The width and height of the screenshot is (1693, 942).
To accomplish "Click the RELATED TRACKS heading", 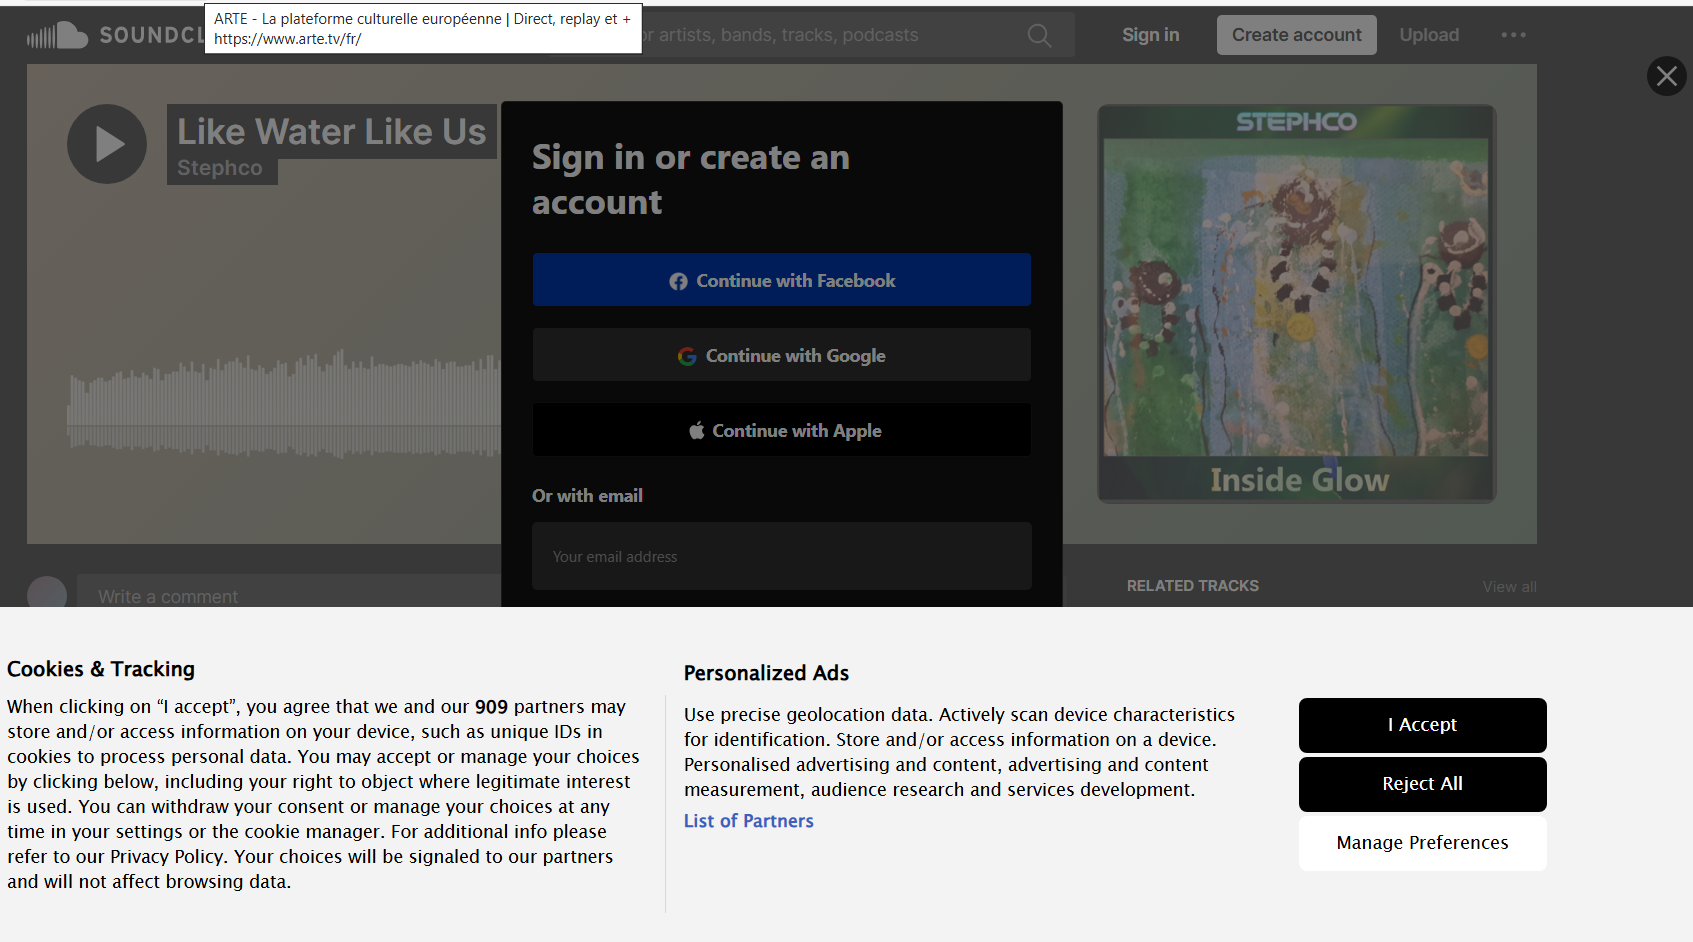I will (x=1193, y=586).
